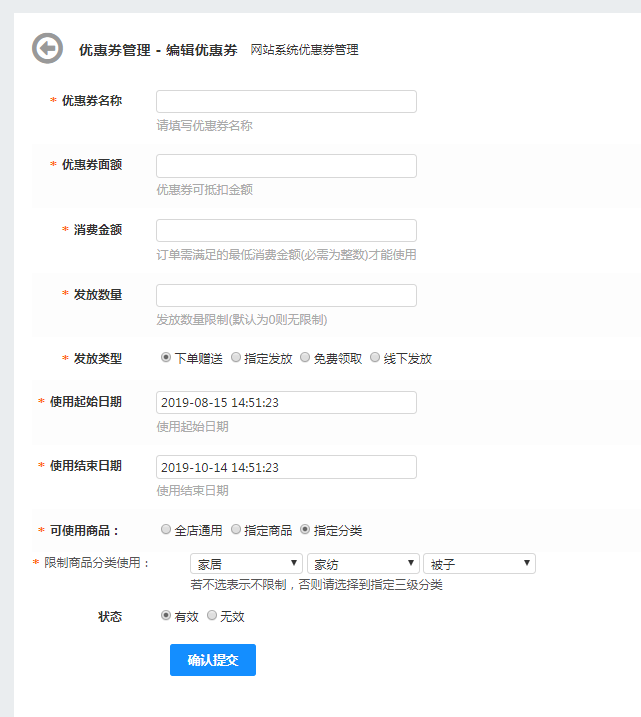
Task: Choose the 指定商品 radio option
Action: [x=236, y=530]
